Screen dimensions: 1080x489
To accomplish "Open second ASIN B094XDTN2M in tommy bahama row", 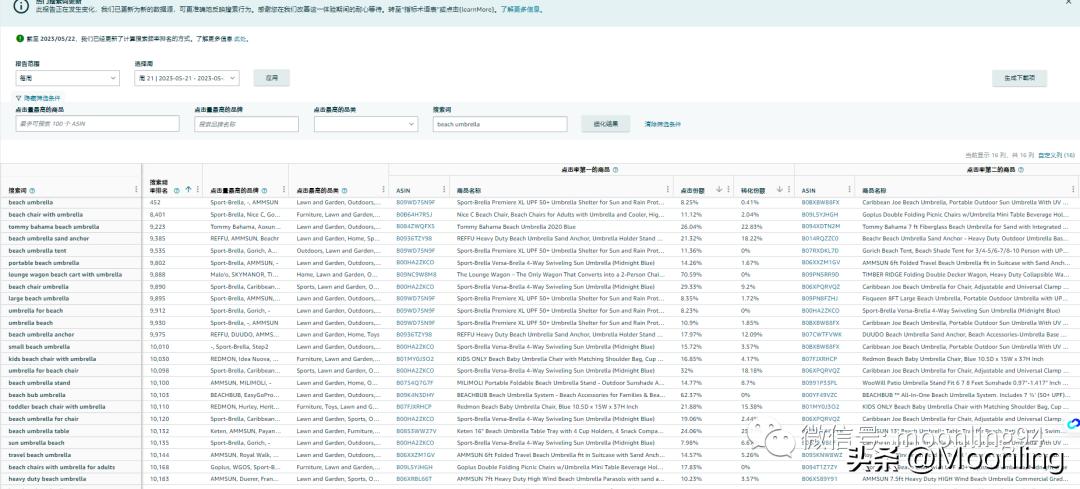I will click(821, 227).
